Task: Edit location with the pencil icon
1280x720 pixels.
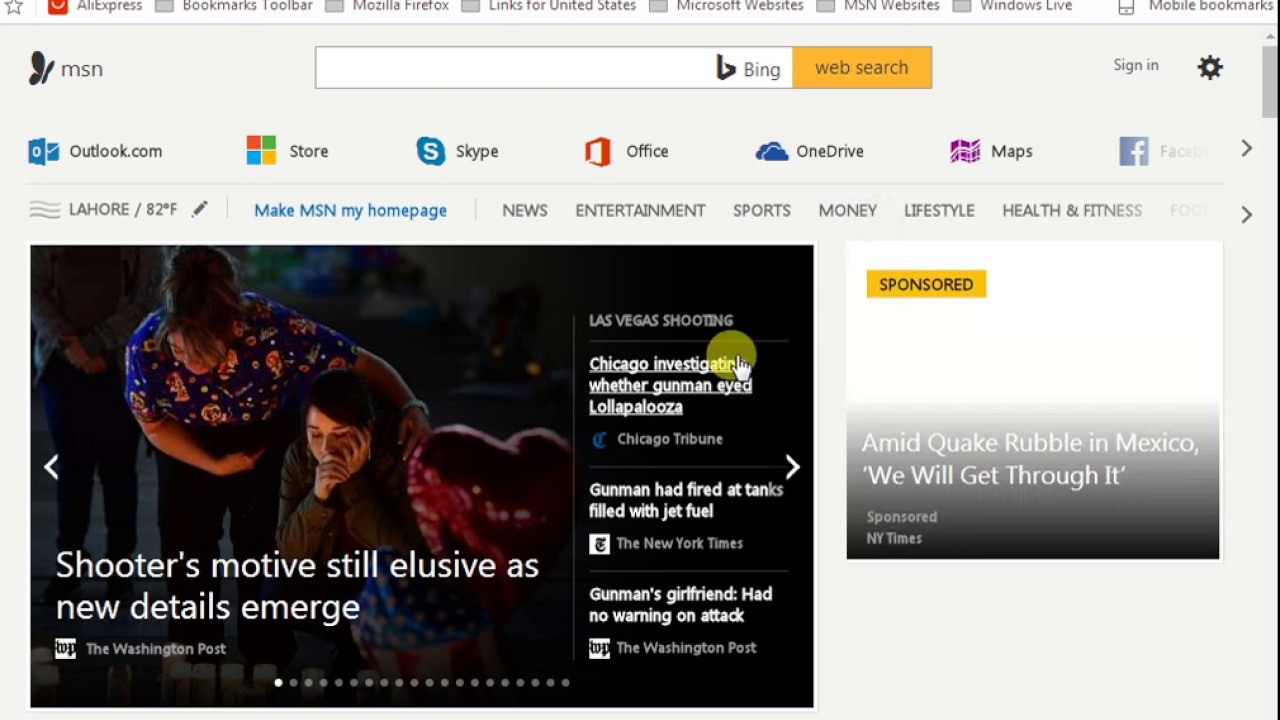Action: (x=200, y=209)
